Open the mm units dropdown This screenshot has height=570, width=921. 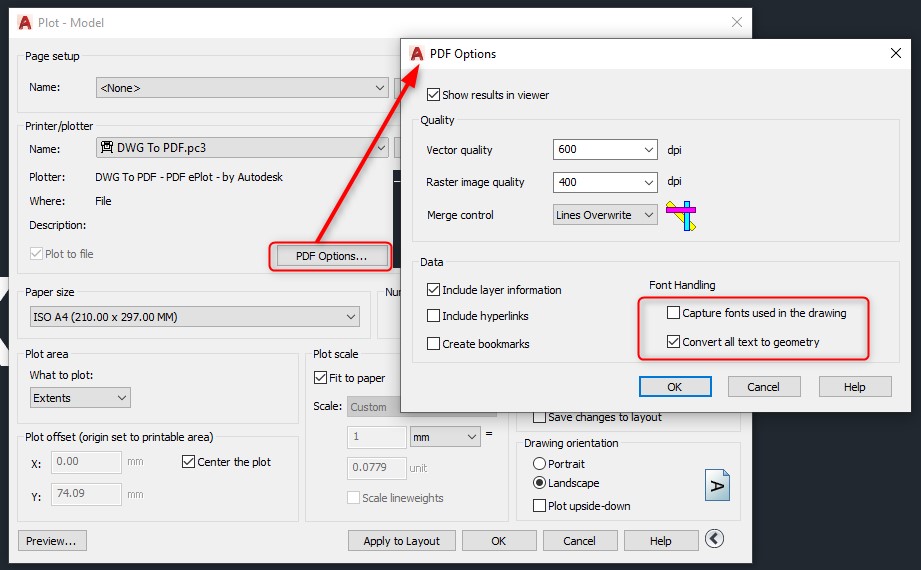pyautogui.click(x=445, y=437)
